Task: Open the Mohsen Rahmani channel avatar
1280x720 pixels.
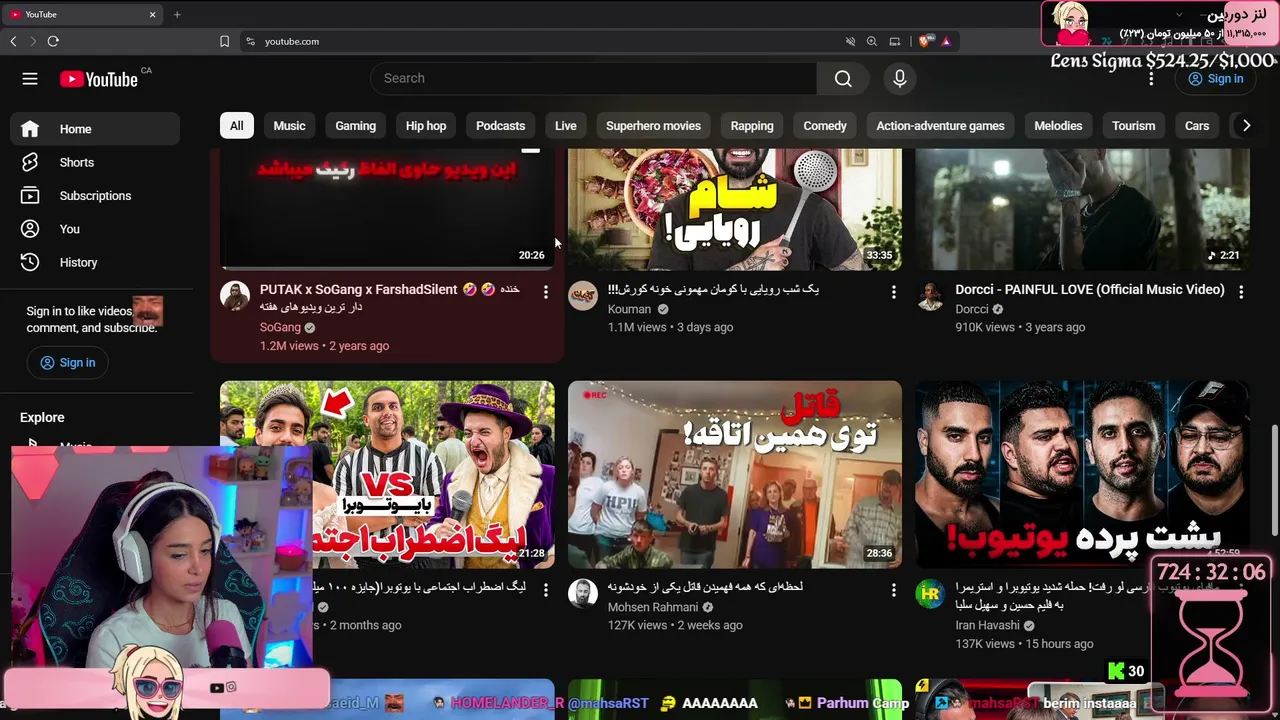Action: tap(583, 594)
